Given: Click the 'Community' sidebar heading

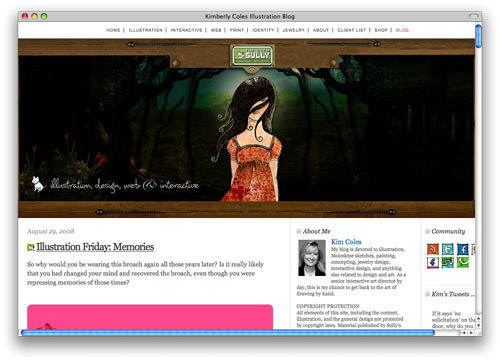Looking at the screenshot, I should tap(448, 231).
